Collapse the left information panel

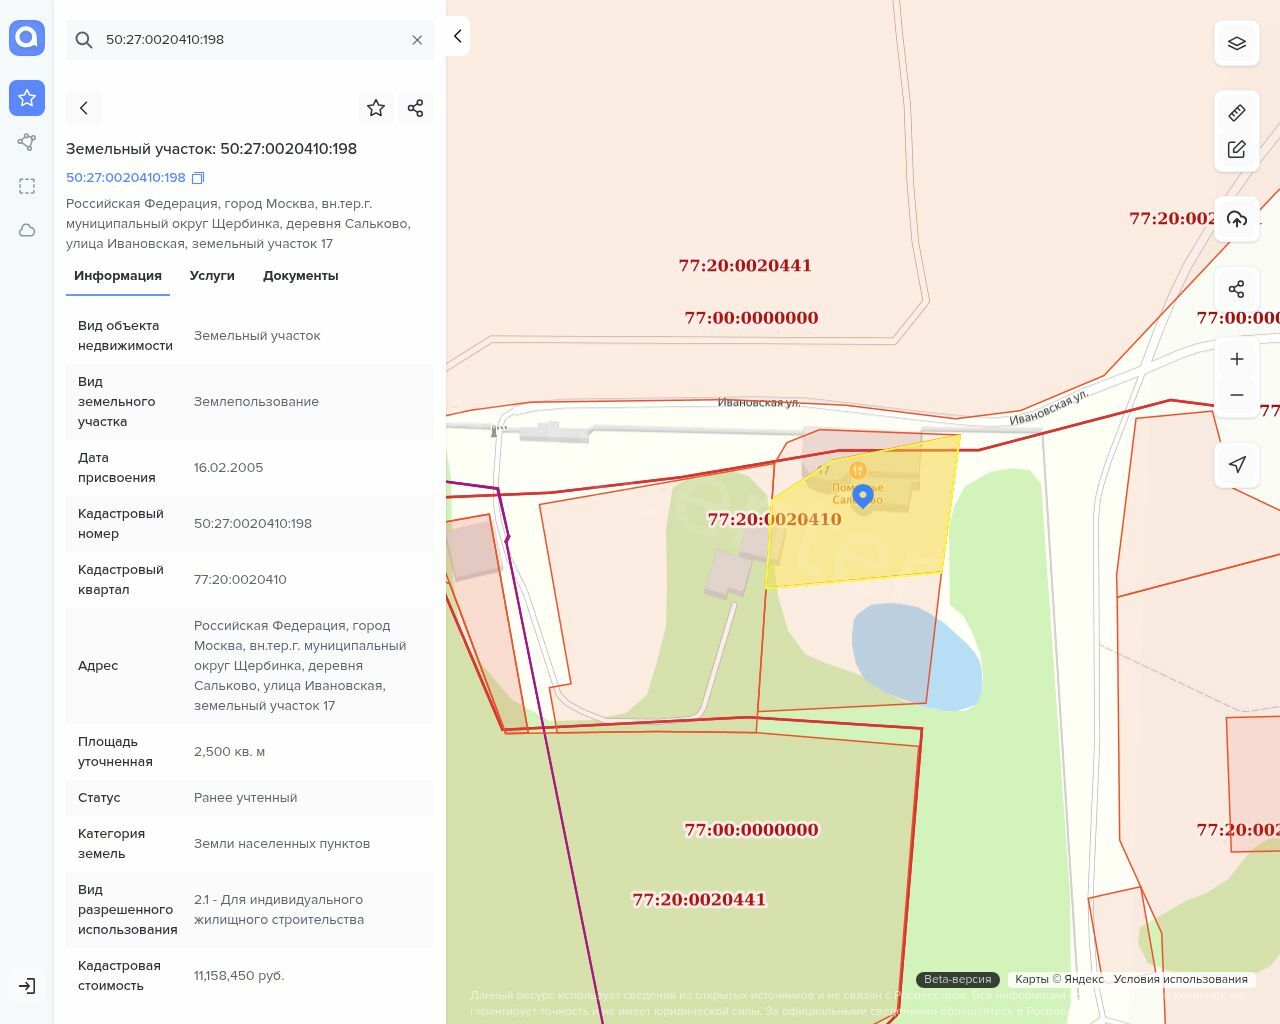(x=457, y=37)
